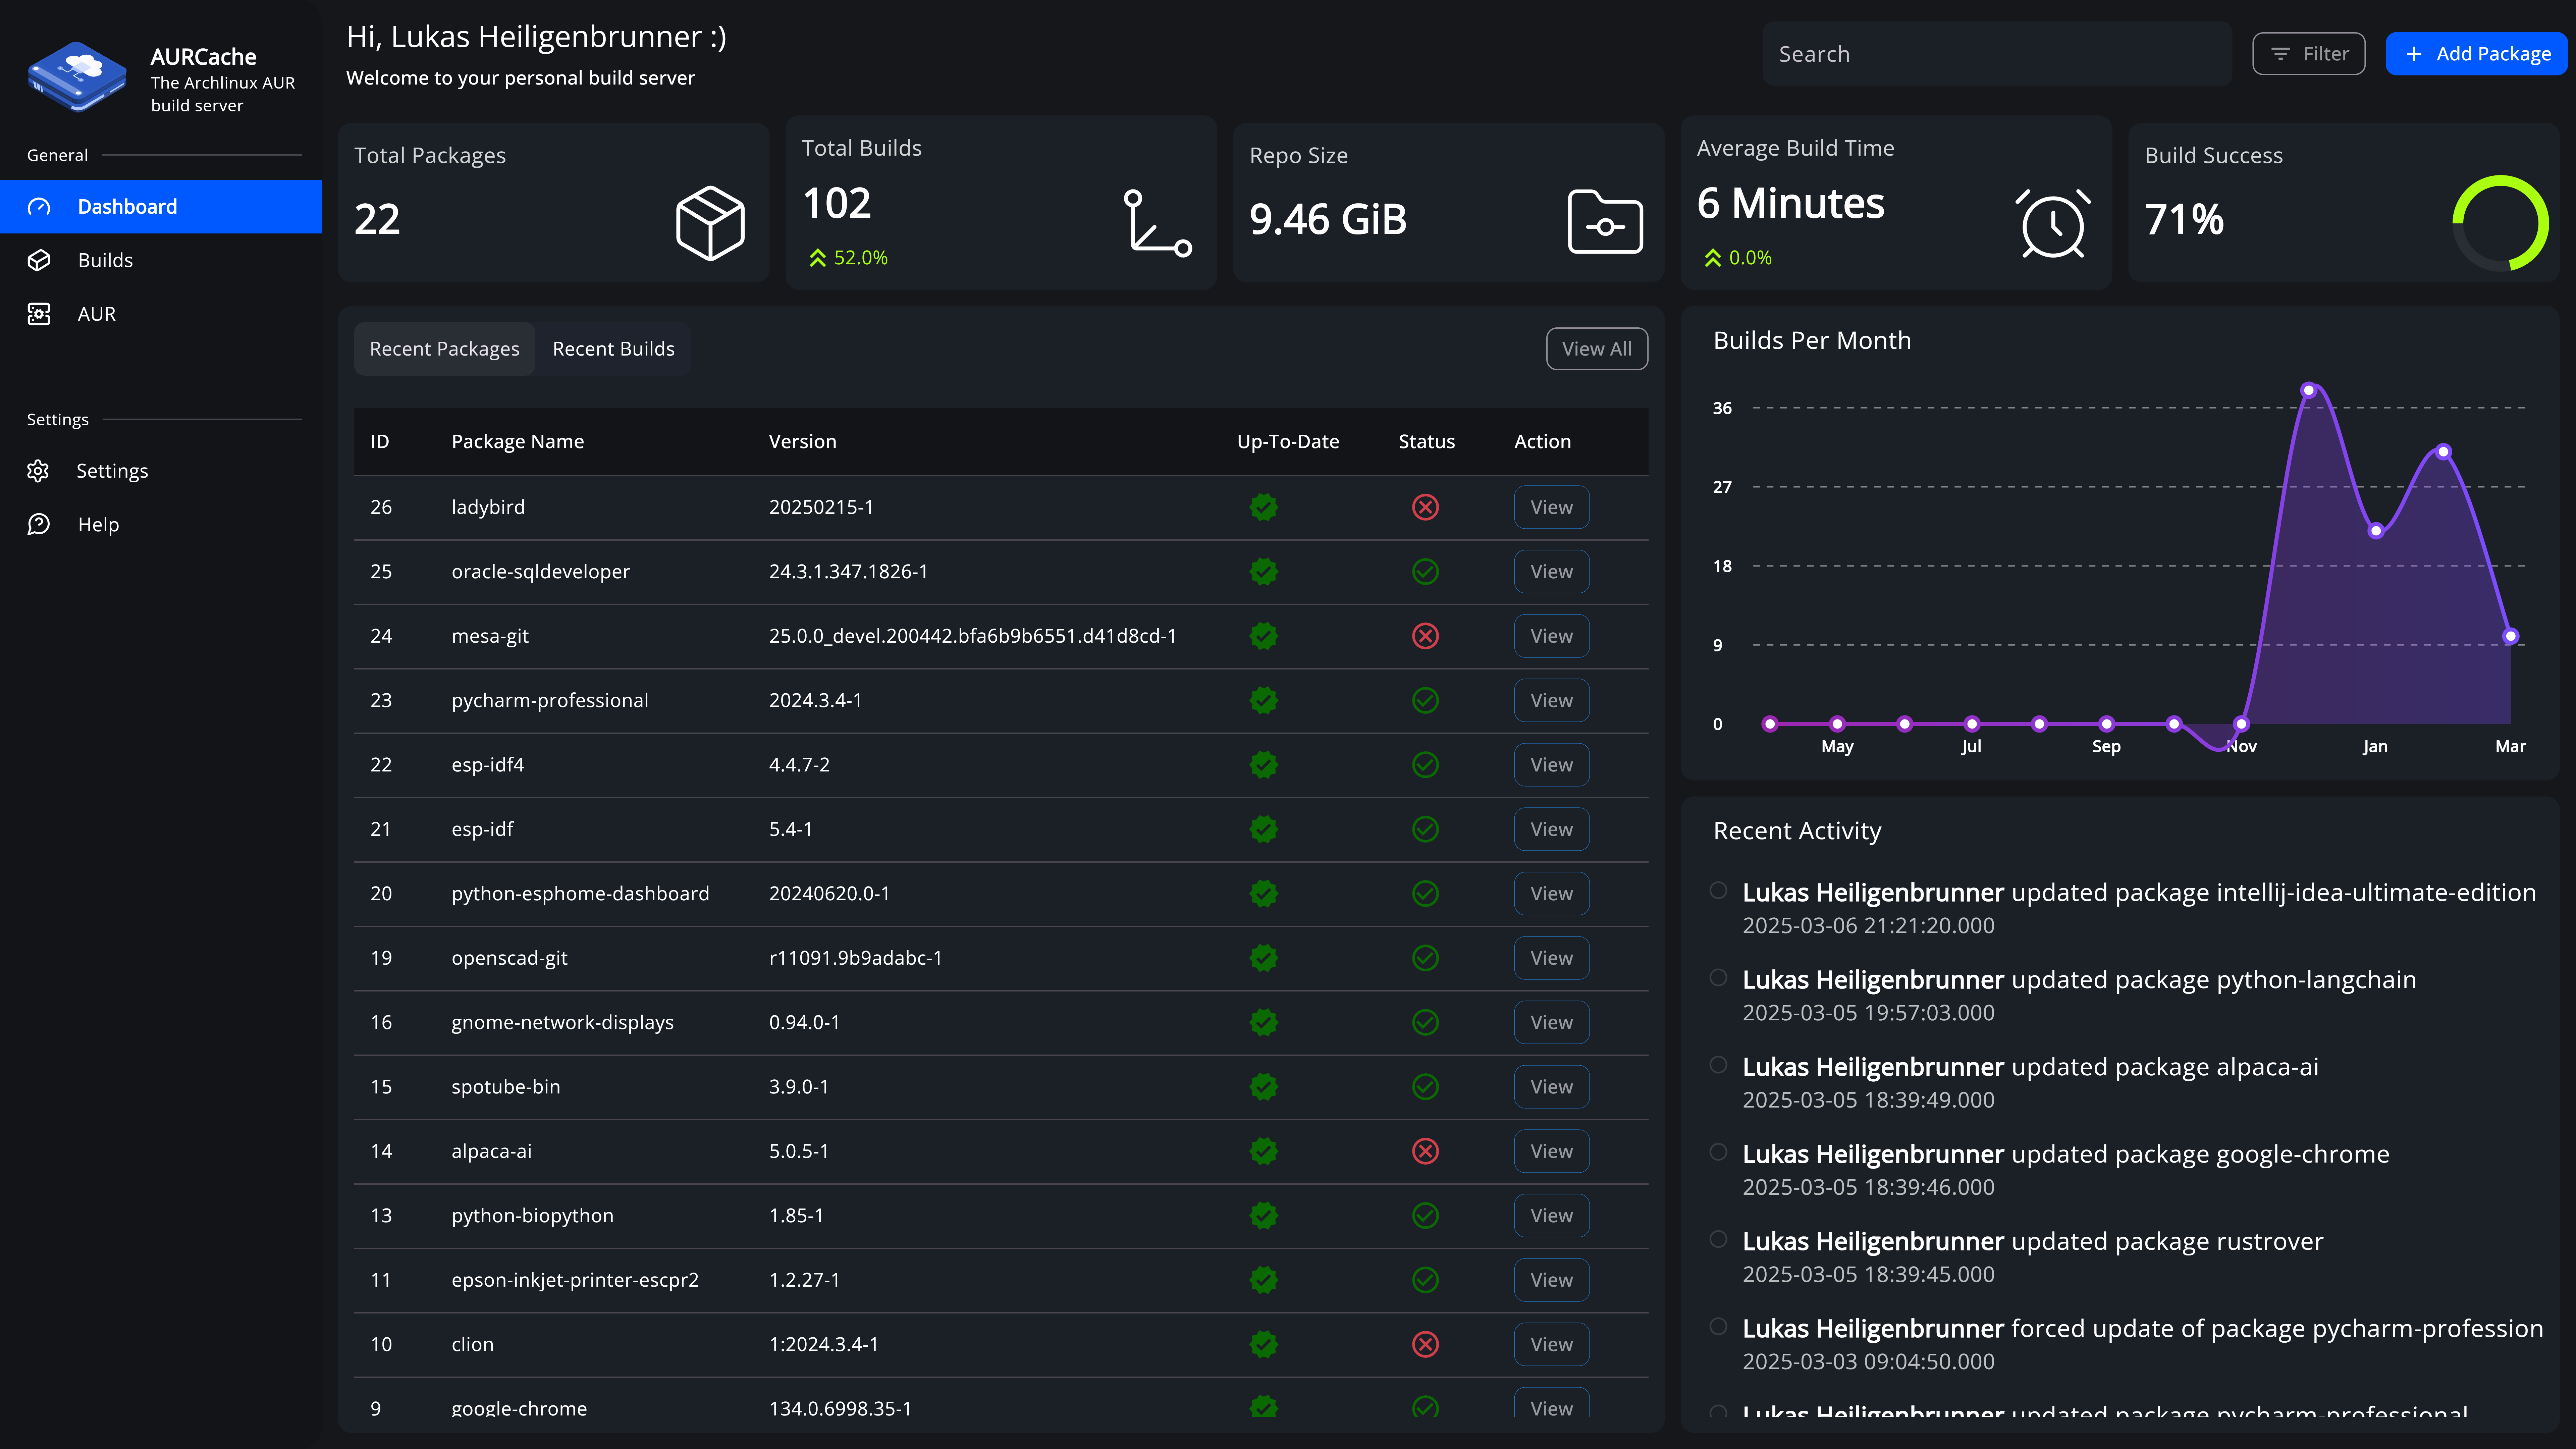
Task: Click the Total Builds branch icon
Action: click(x=1158, y=223)
